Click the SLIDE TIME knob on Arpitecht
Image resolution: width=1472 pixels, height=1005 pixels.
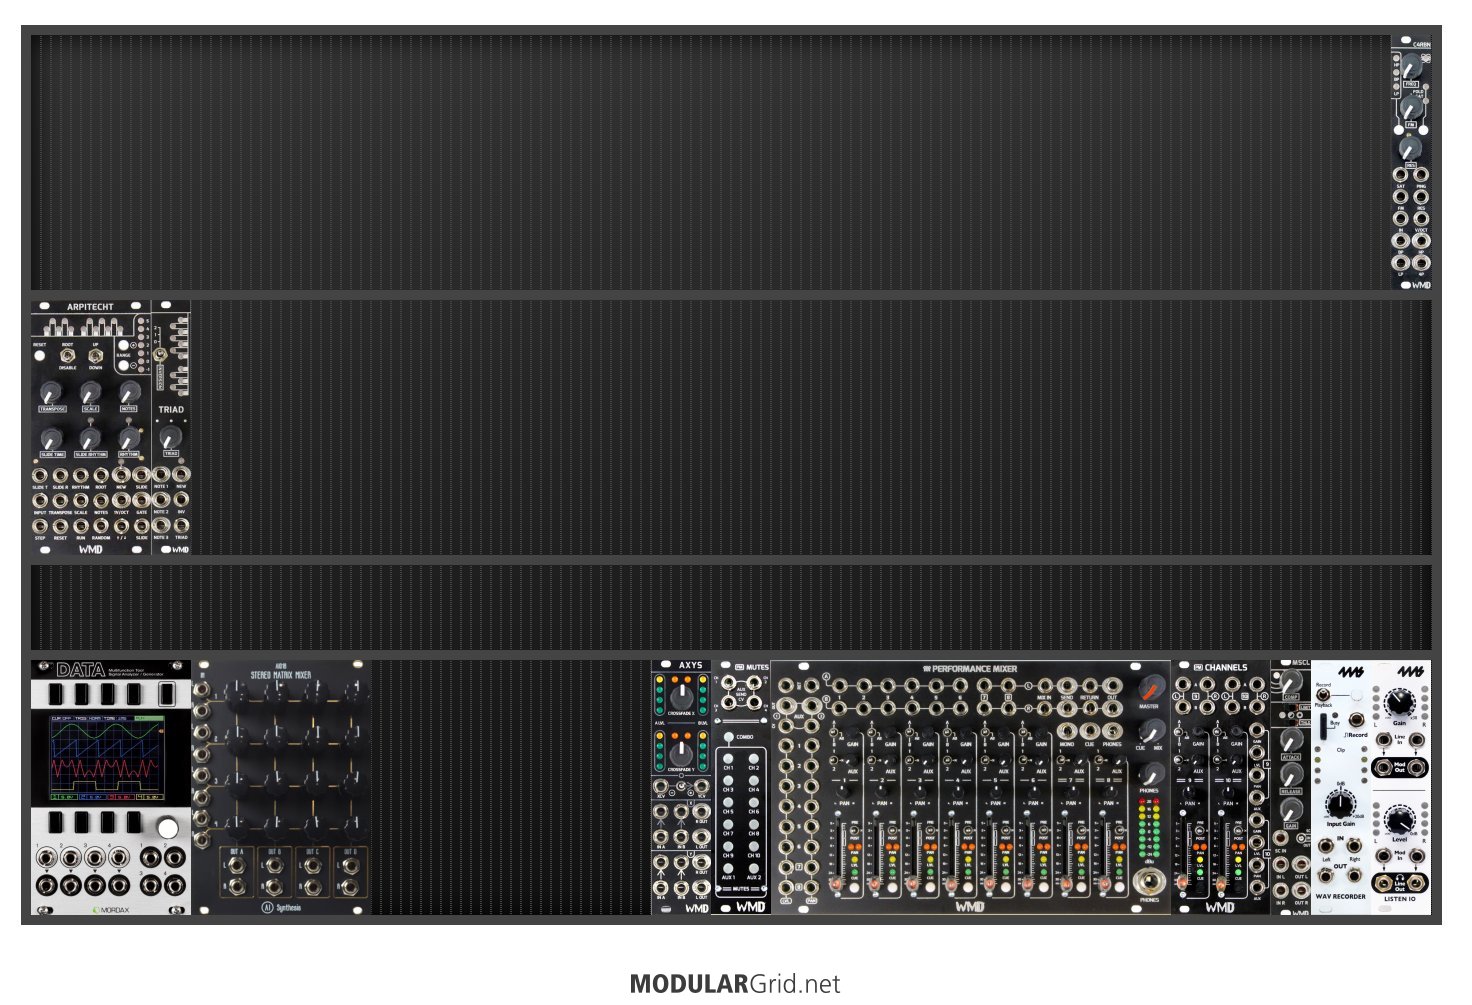click(x=51, y=438)
